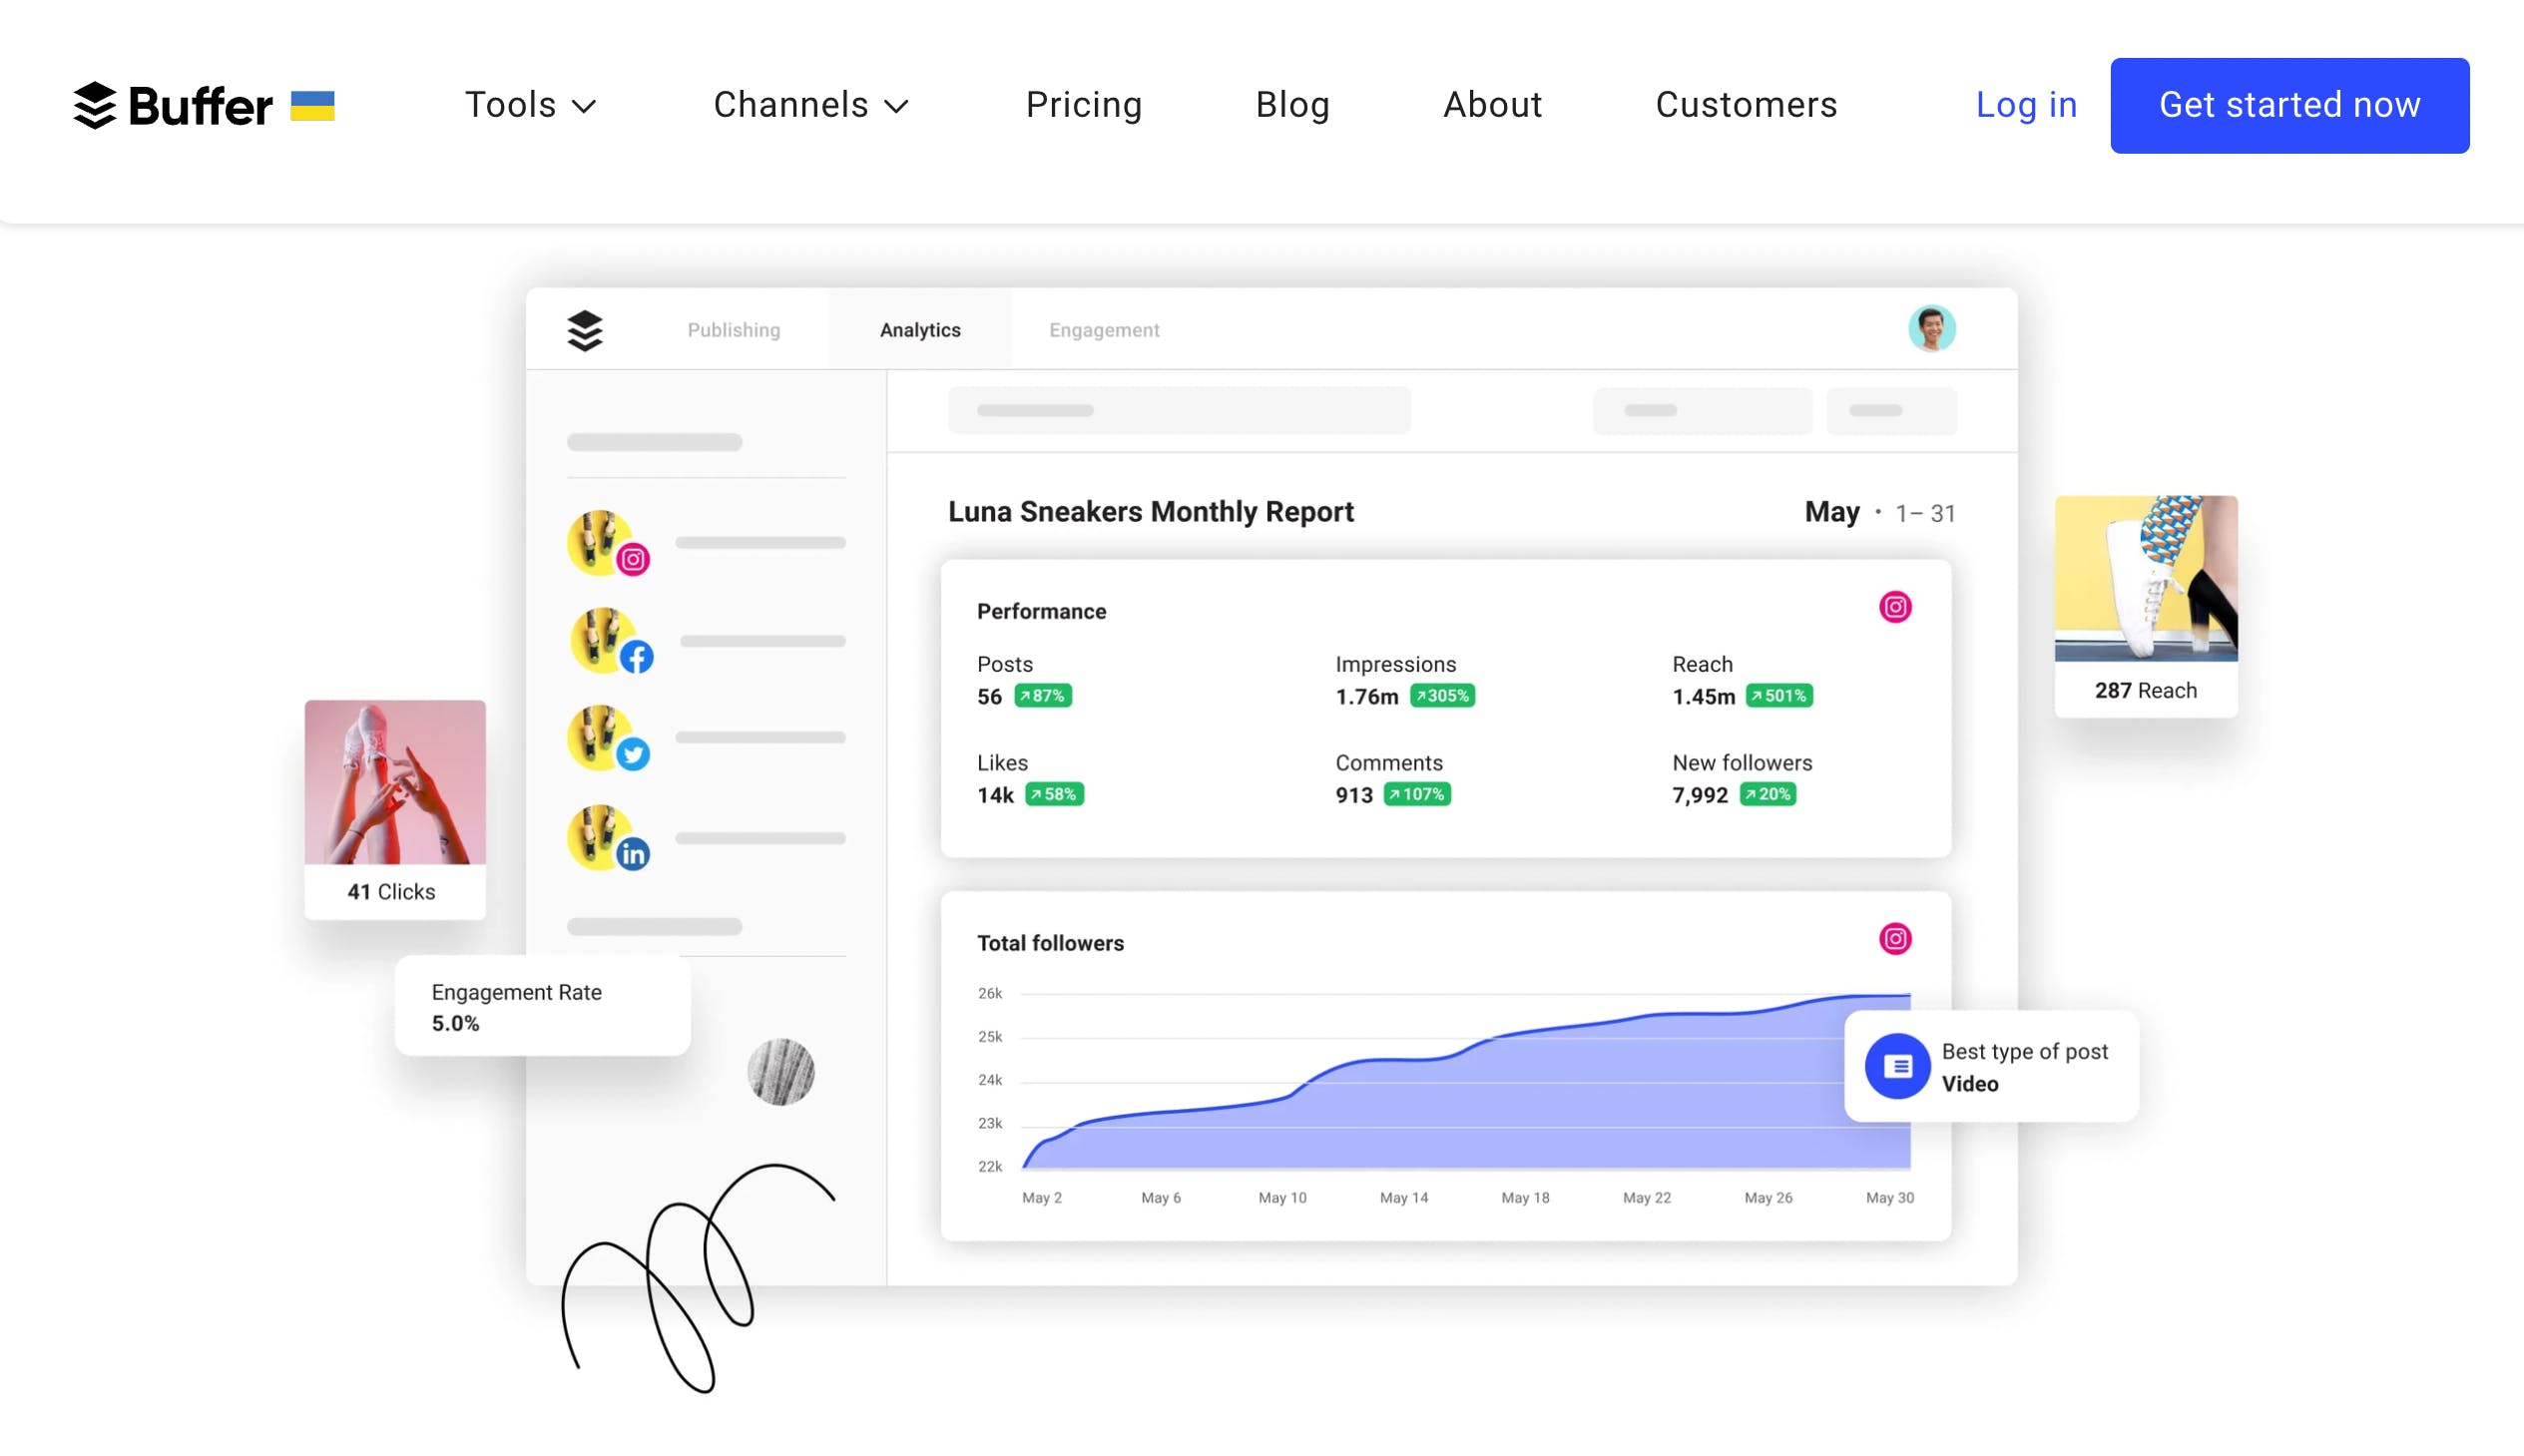Viewport: 2524px width, 1456px height.
Task: Toggle visibility of Total followers graph
Action: pos(1894,939)
